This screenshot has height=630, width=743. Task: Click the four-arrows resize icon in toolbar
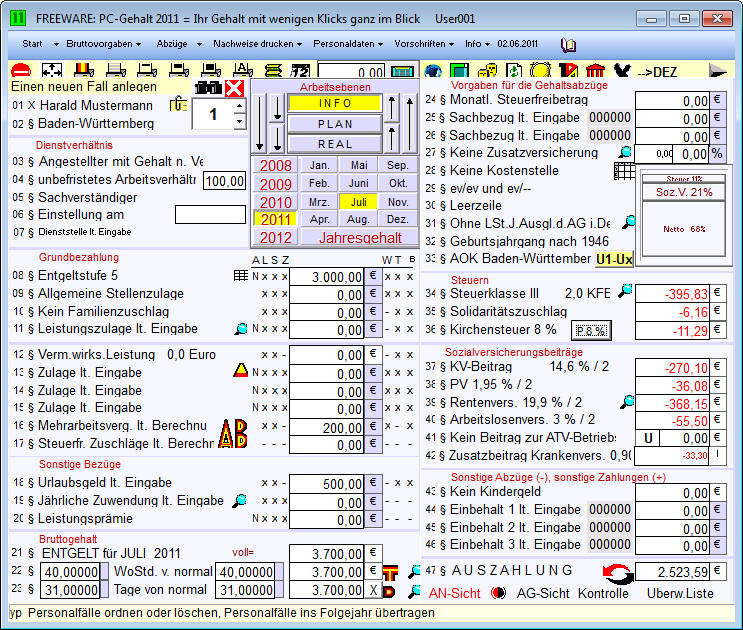point(52,71)
